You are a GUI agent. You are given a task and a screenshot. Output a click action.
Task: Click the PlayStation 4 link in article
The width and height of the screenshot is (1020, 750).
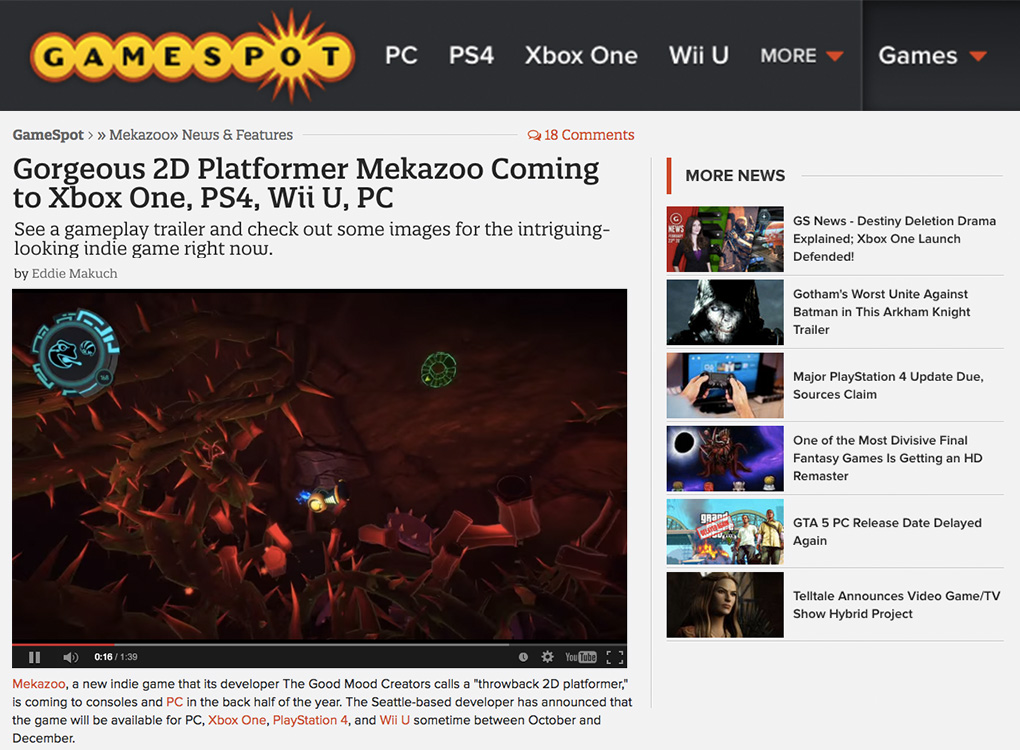[x=310, y=720]
